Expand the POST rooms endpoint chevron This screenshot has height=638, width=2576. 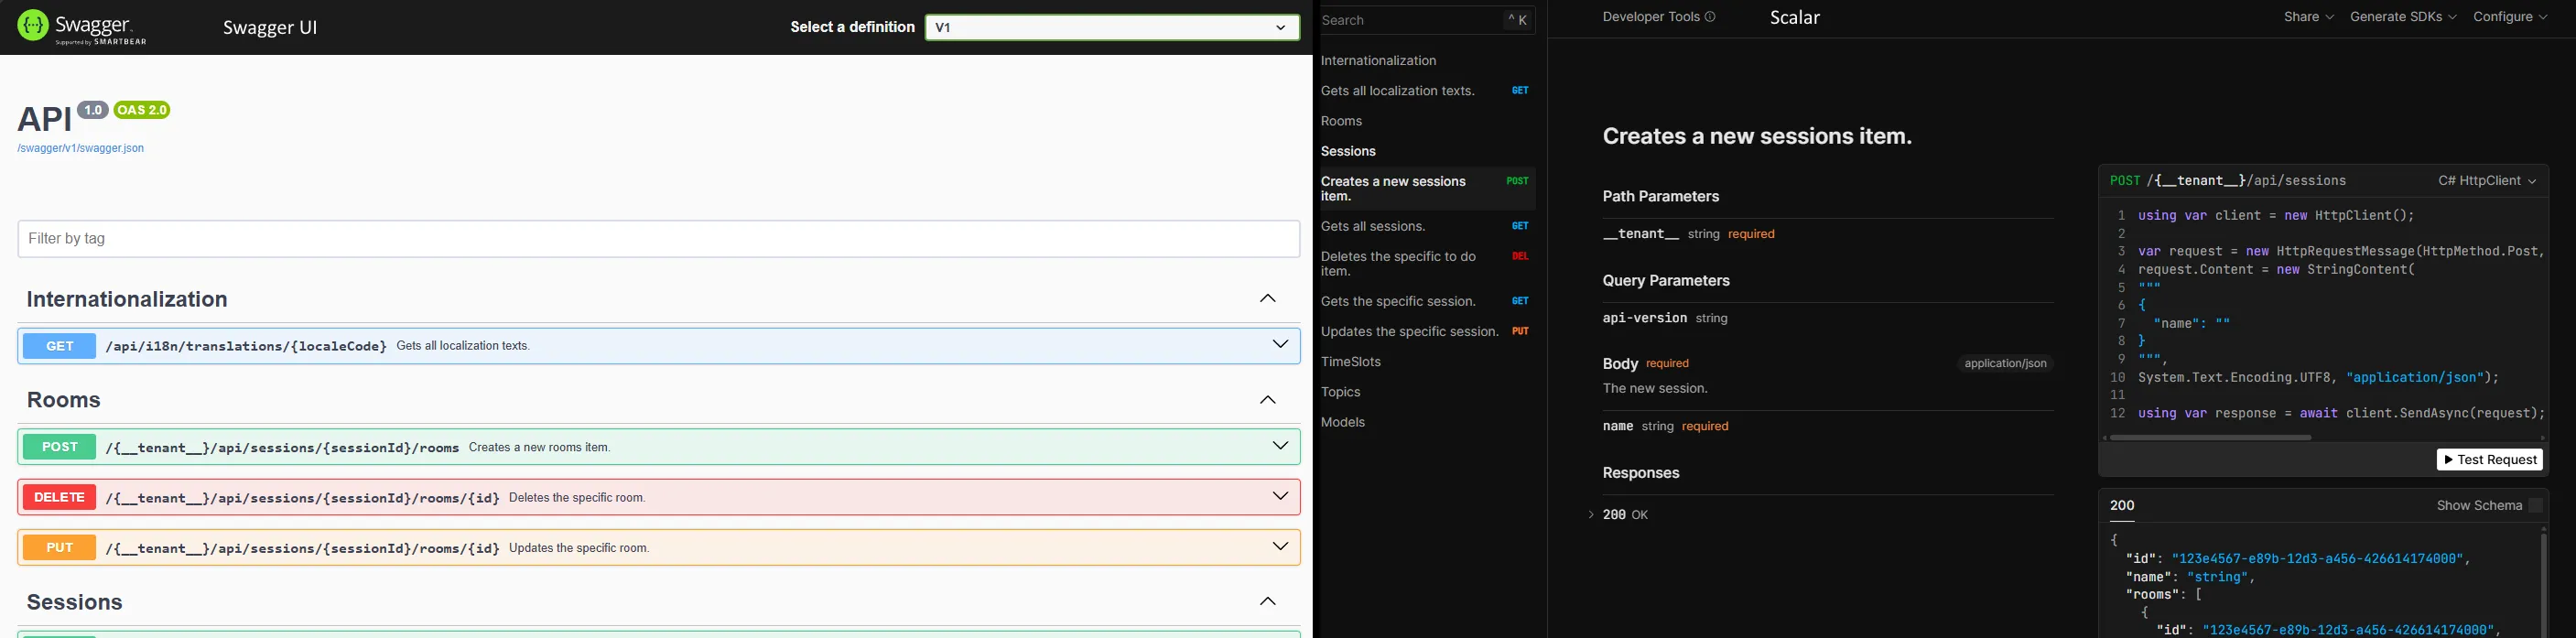(1280, 446)
